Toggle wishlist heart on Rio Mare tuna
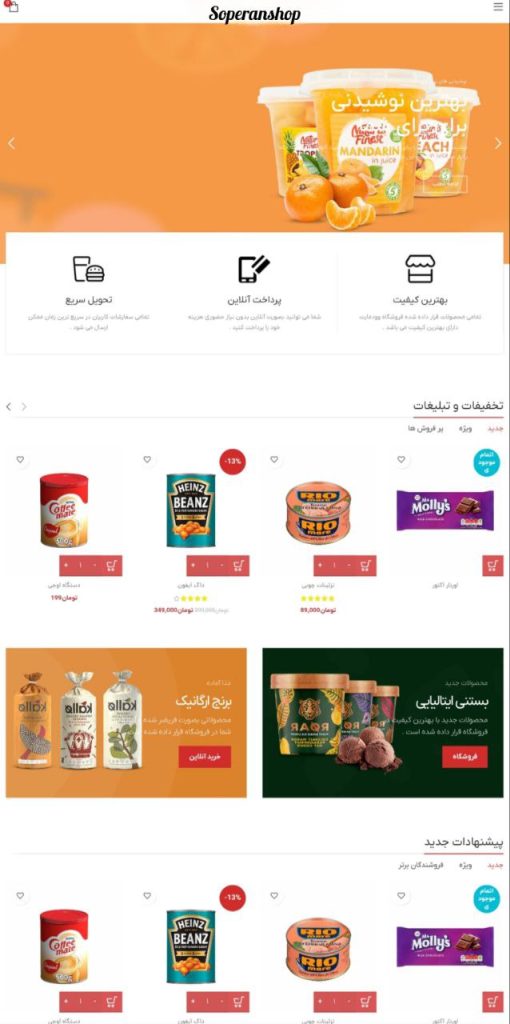 pos(274,460)
